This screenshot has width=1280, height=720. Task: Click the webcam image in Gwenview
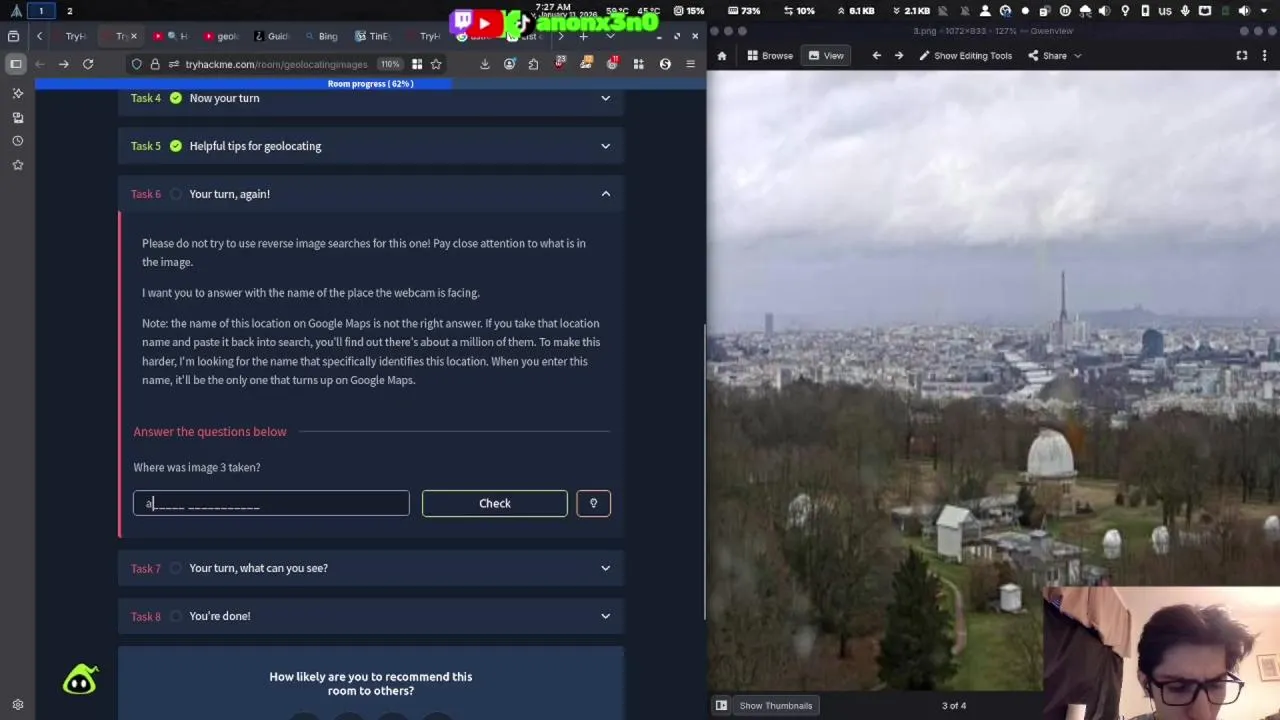[994, 380]
